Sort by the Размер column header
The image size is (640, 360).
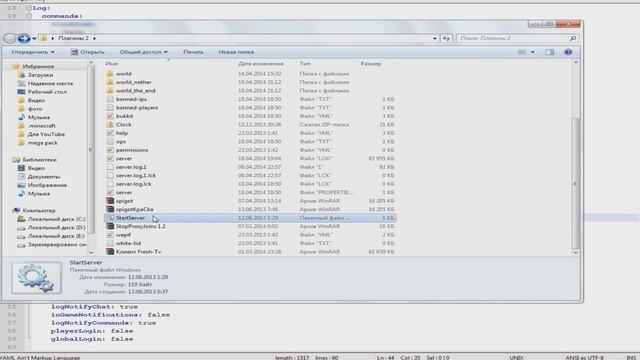[371, 64]
